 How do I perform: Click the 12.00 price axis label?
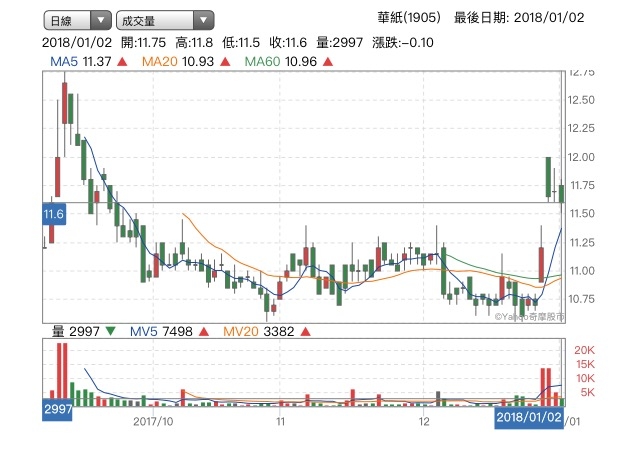581,157
